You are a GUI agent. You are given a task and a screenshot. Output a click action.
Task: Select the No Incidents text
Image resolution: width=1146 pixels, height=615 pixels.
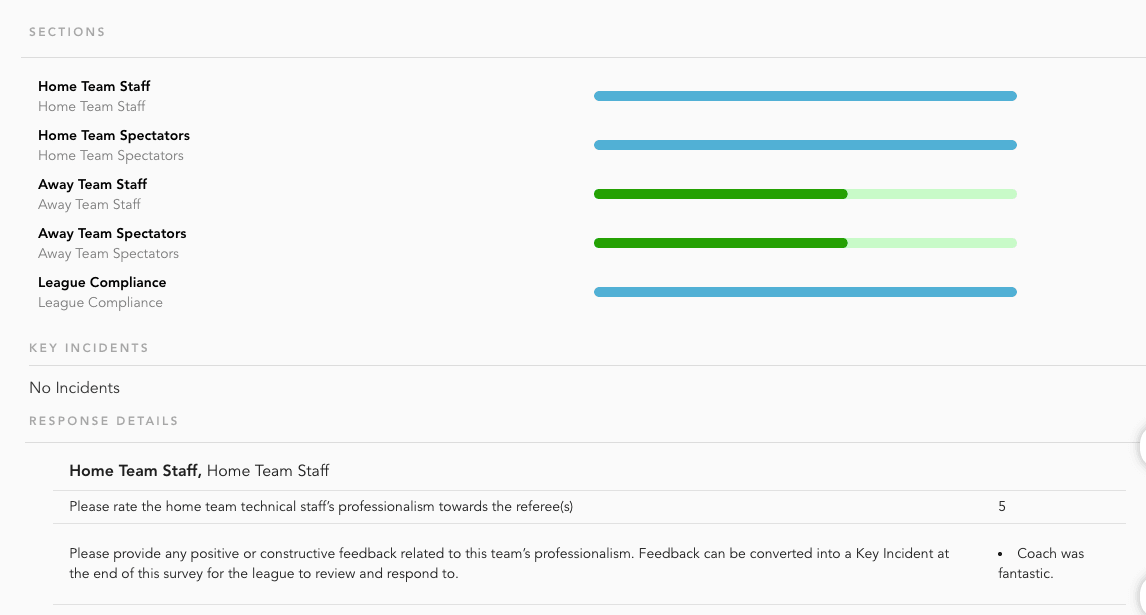click(x=75, y=388)
